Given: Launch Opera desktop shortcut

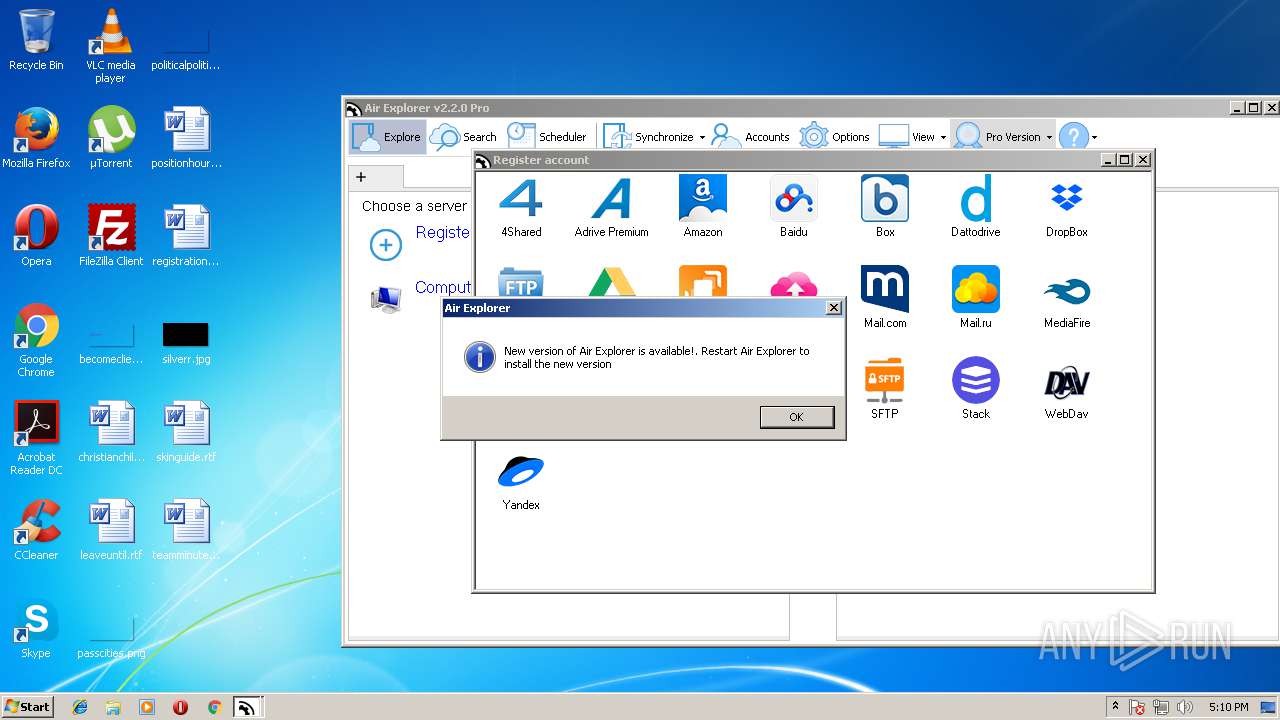Looking at the screenshot, I should (x=36, y=236).
